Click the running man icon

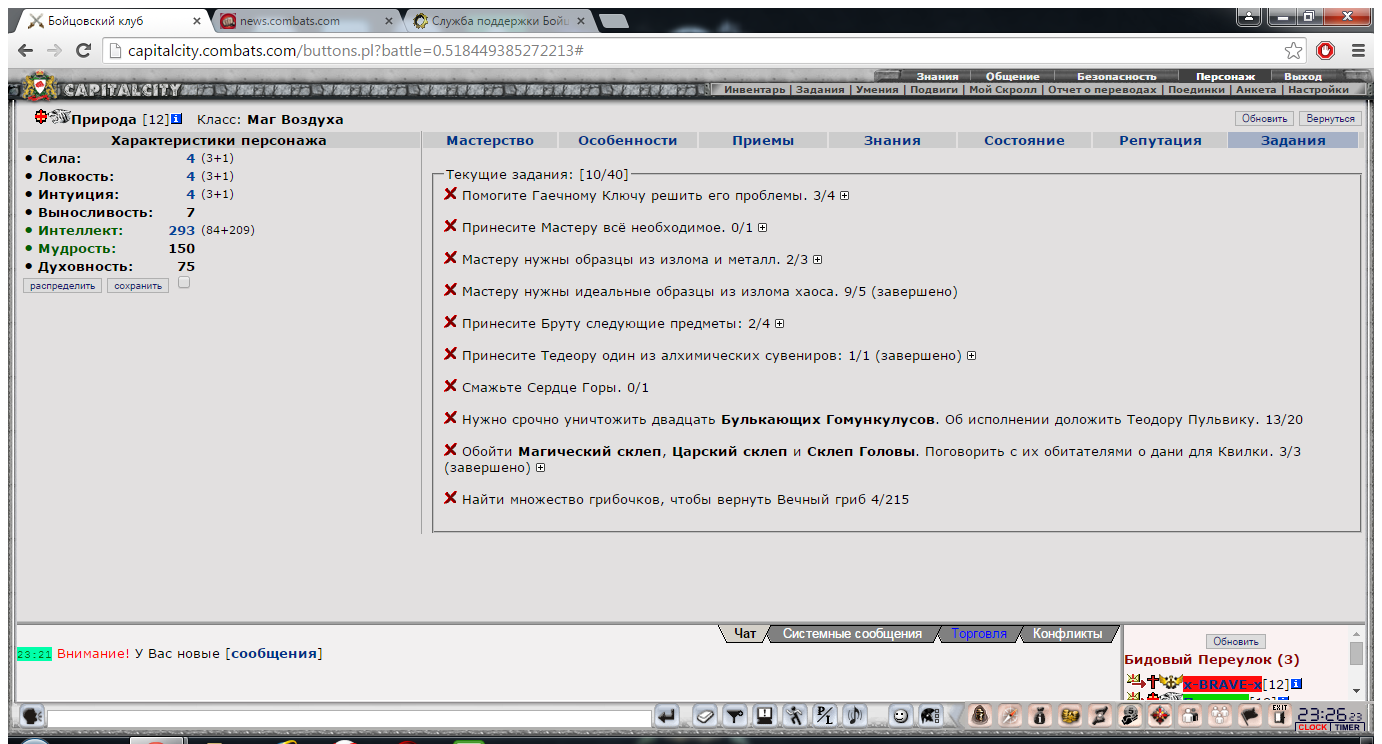(793, 716)
